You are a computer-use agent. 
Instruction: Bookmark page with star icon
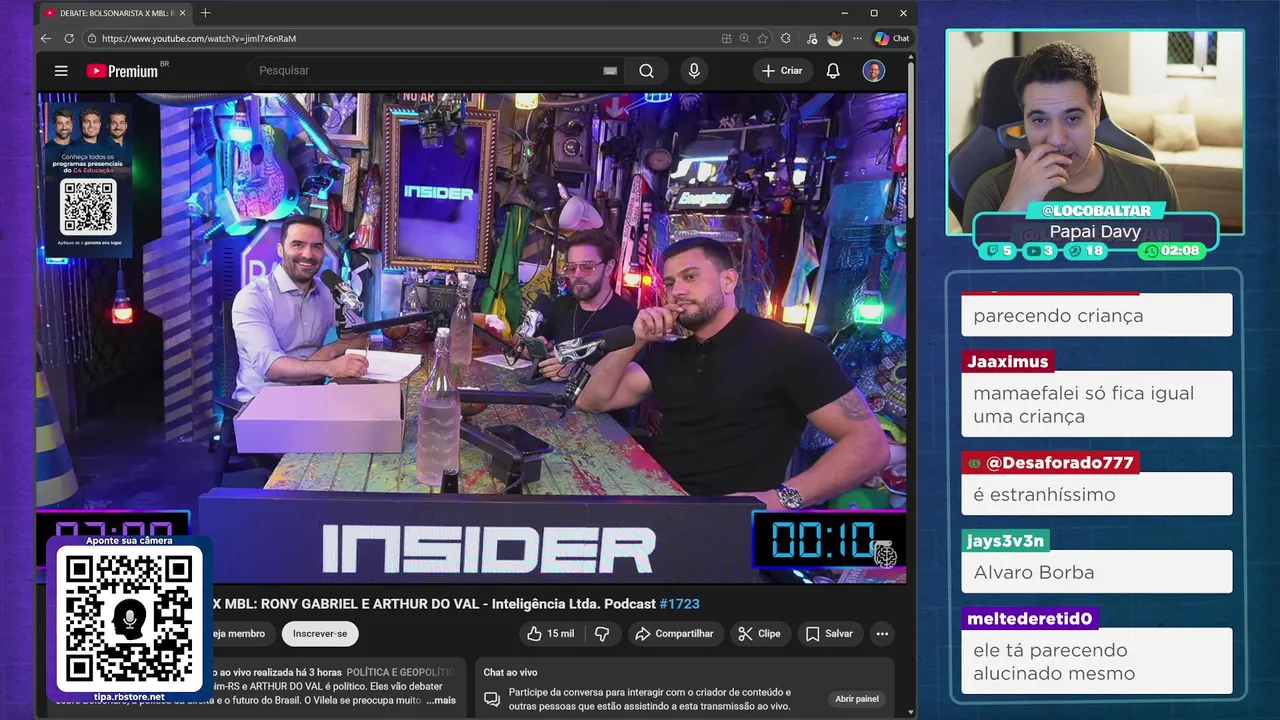click(x=763, y=38)
